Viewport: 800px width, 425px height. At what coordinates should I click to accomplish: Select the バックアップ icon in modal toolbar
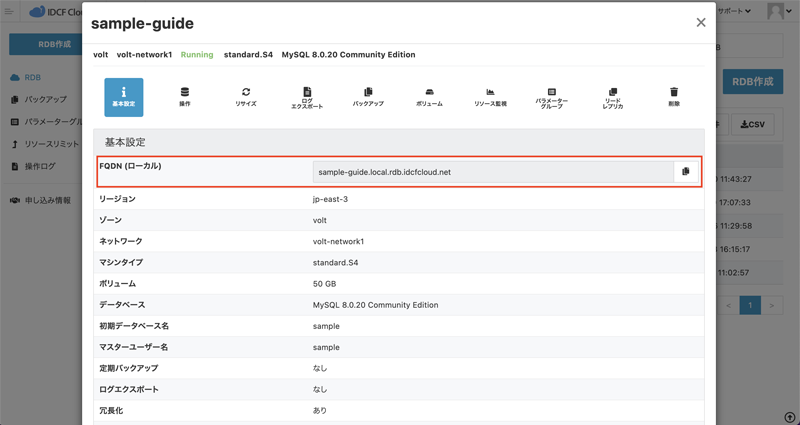point(368,97)
